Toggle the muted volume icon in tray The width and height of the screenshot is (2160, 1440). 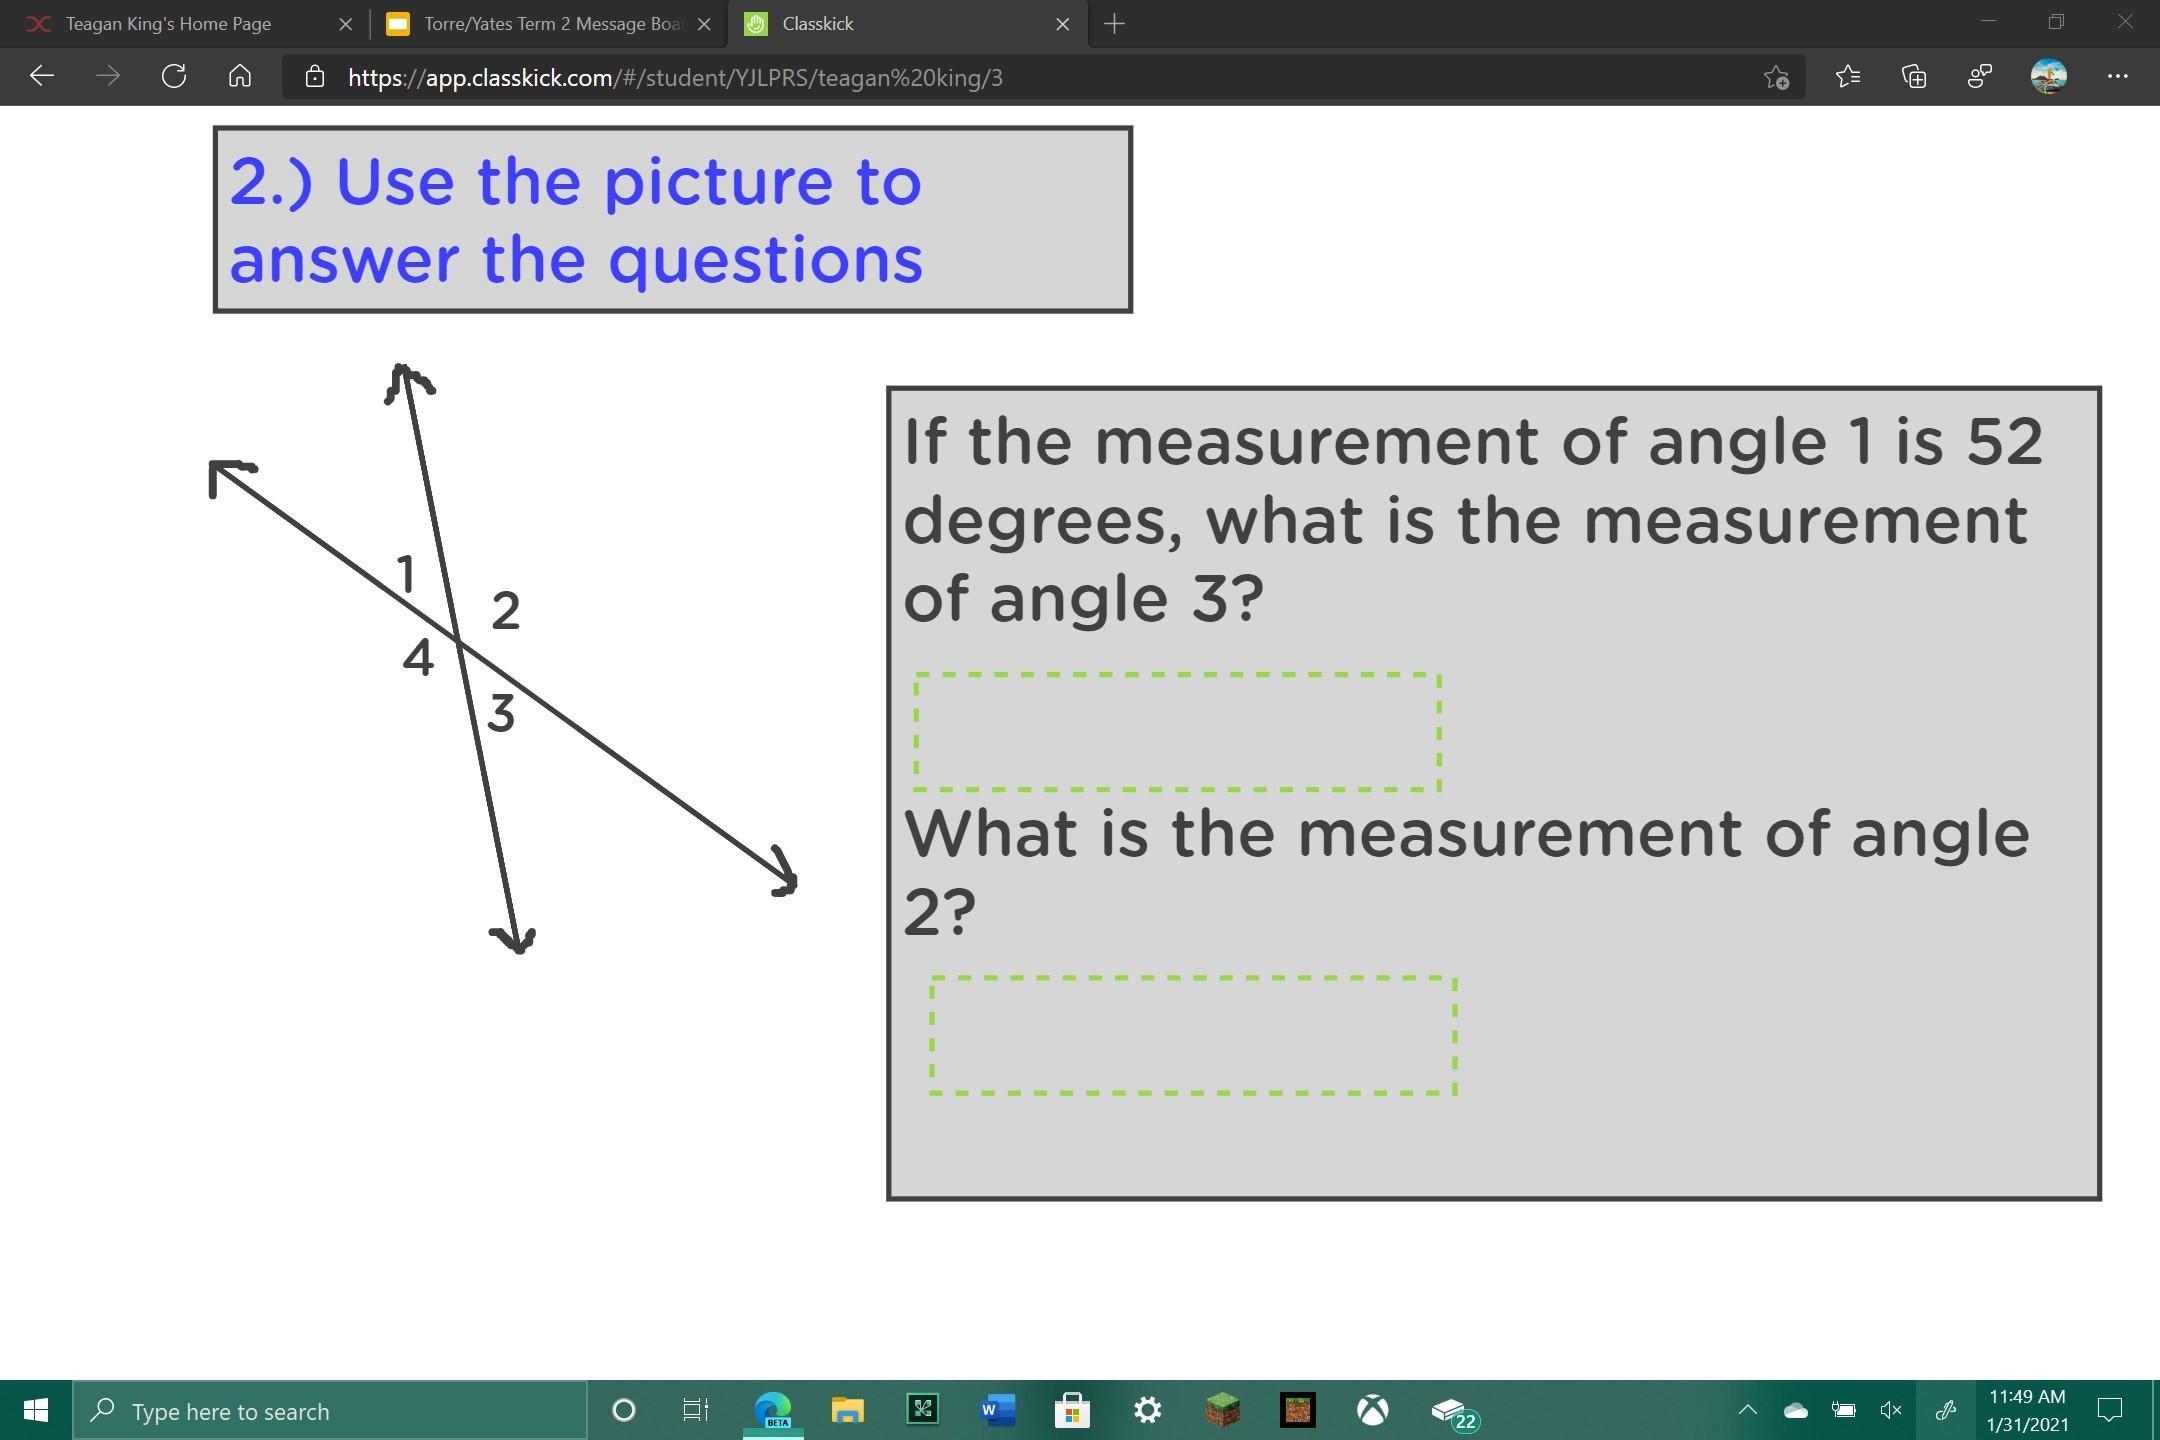[1890, 1410]
